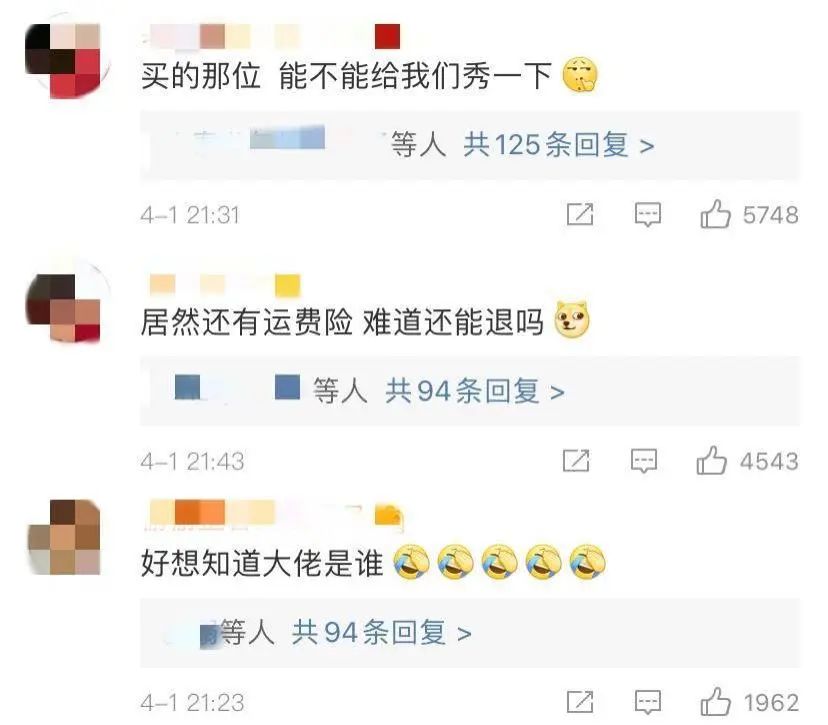The width and height of the screenshot is (828, 725).
Task: Reply to the comment with 1962 likes
Action: tap(647, 702)
